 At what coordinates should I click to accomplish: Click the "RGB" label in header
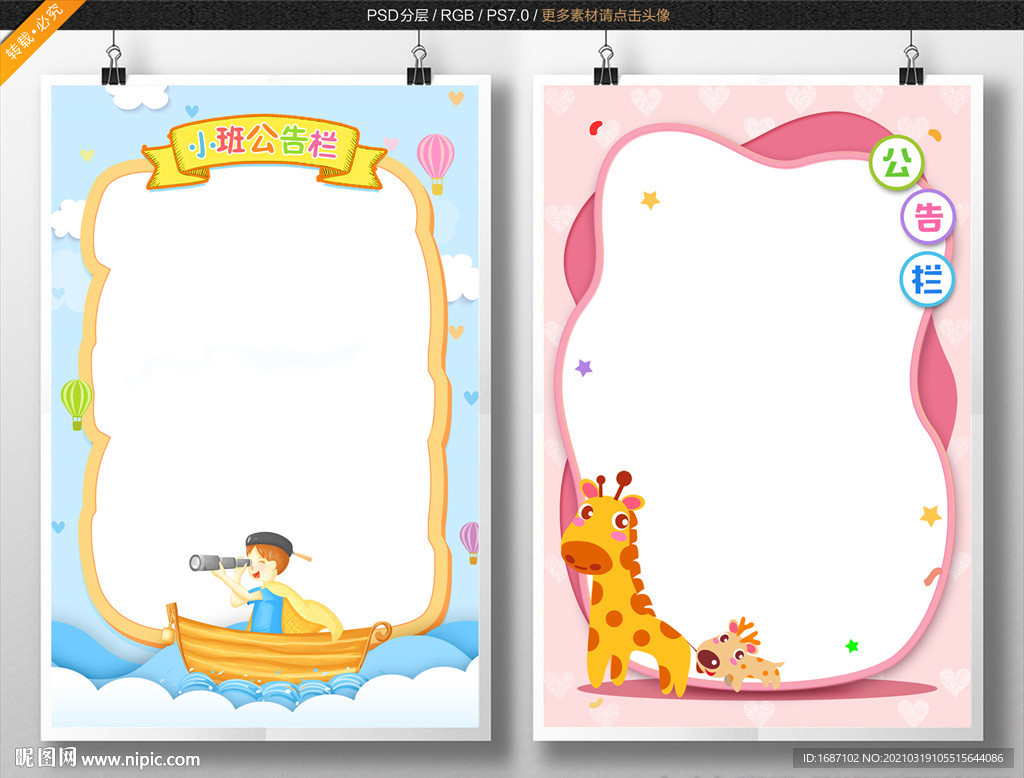457,15
